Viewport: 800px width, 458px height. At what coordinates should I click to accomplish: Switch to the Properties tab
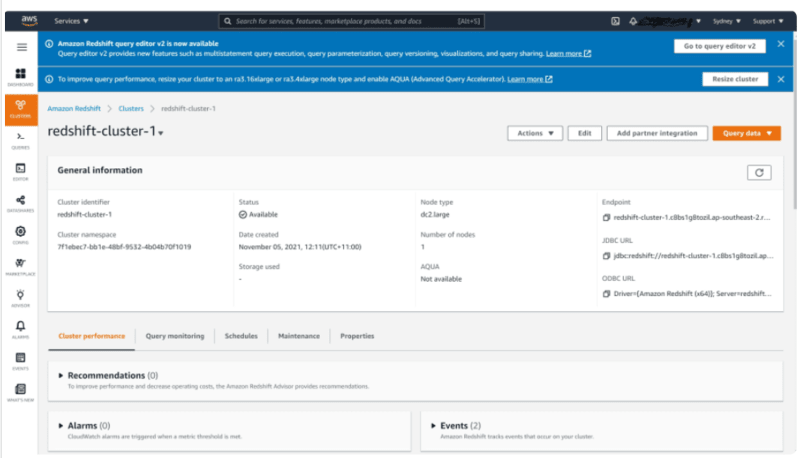[357, 336]
